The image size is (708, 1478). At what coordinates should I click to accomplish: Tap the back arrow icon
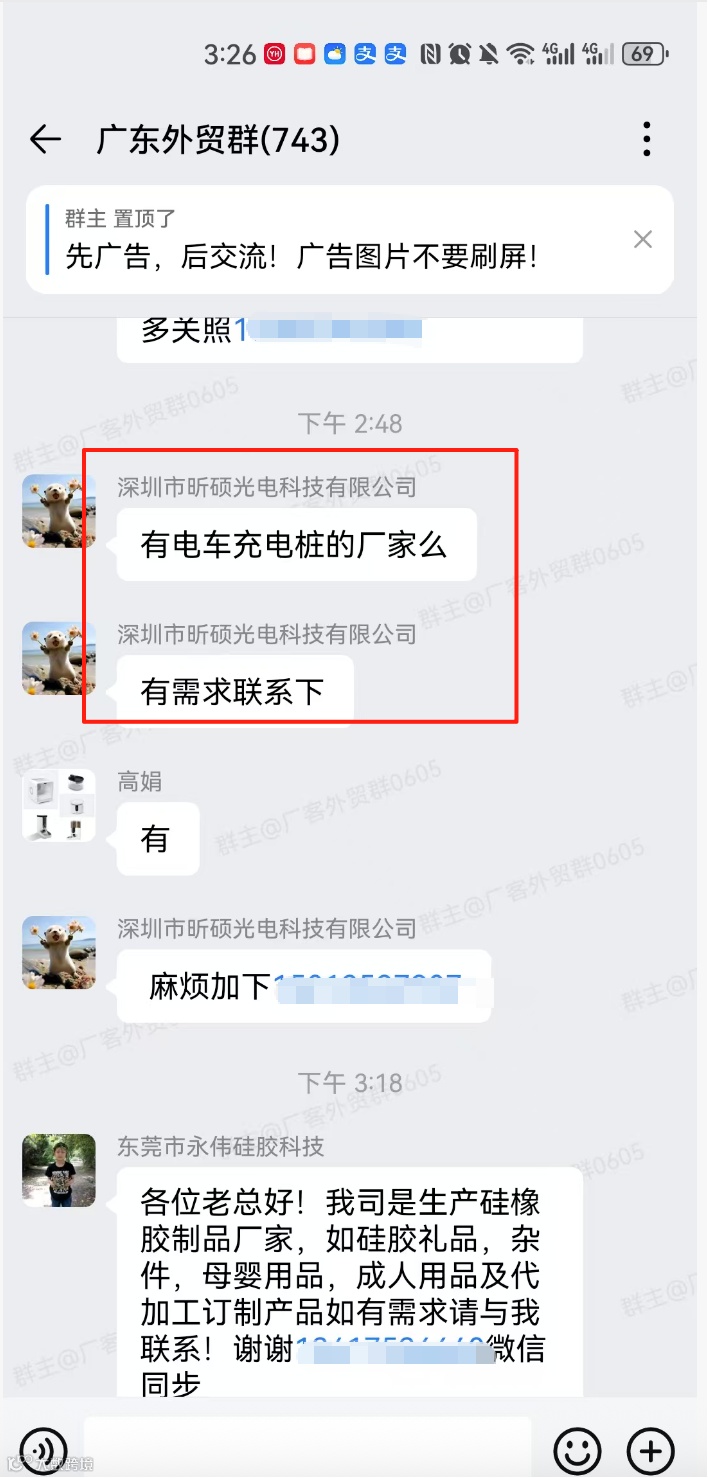coord(45,140)
